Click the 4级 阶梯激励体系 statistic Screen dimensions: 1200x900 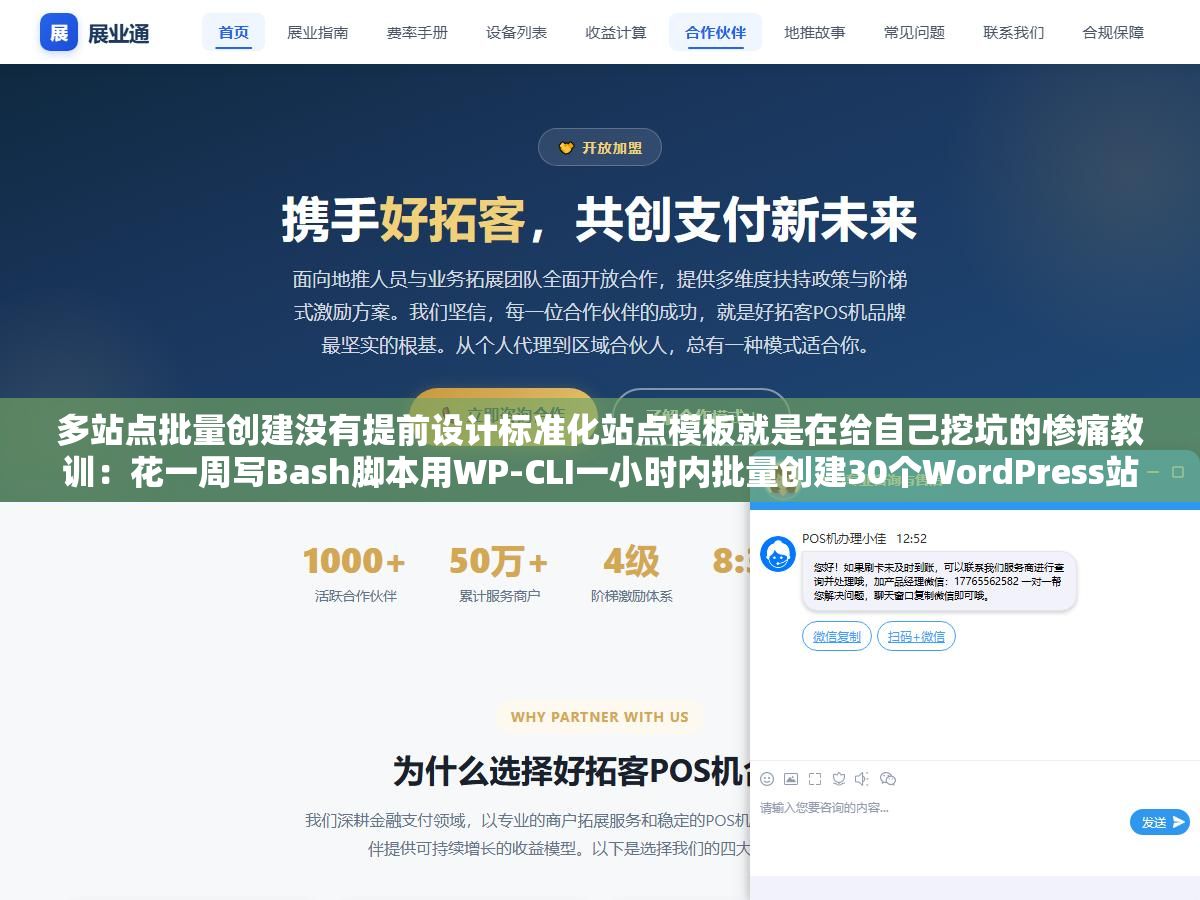[x=631, y=574]
